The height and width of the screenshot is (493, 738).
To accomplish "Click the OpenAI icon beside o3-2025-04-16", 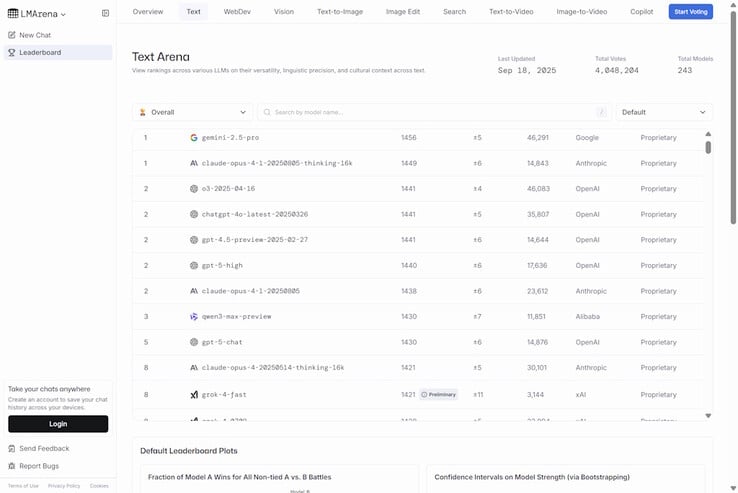I will click(x=193, y=188).
